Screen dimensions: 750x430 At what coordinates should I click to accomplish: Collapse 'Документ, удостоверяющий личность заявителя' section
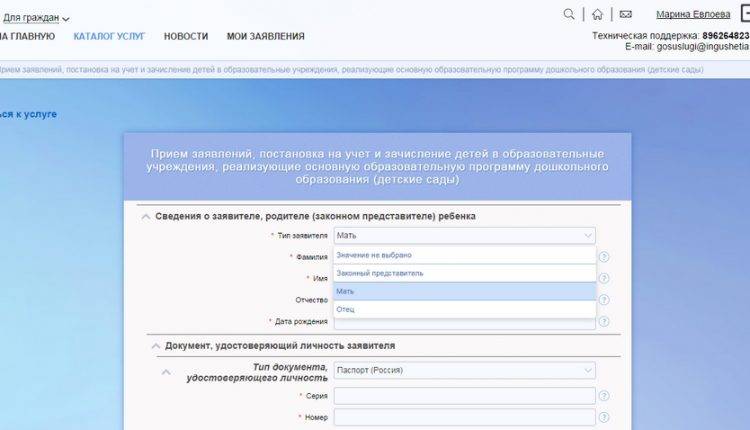coord(156,346)
